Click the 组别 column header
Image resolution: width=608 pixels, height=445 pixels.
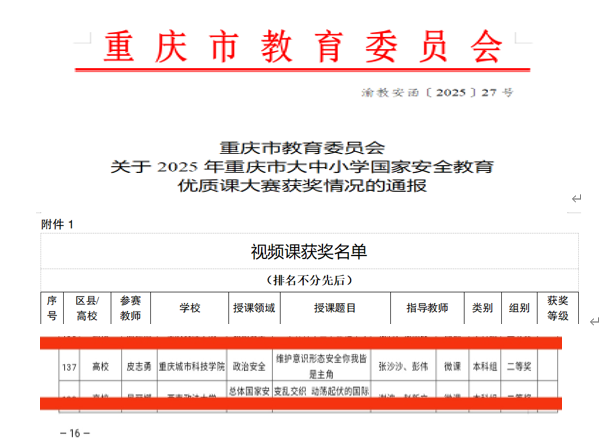pyautogui.click(x=520, y=308)
